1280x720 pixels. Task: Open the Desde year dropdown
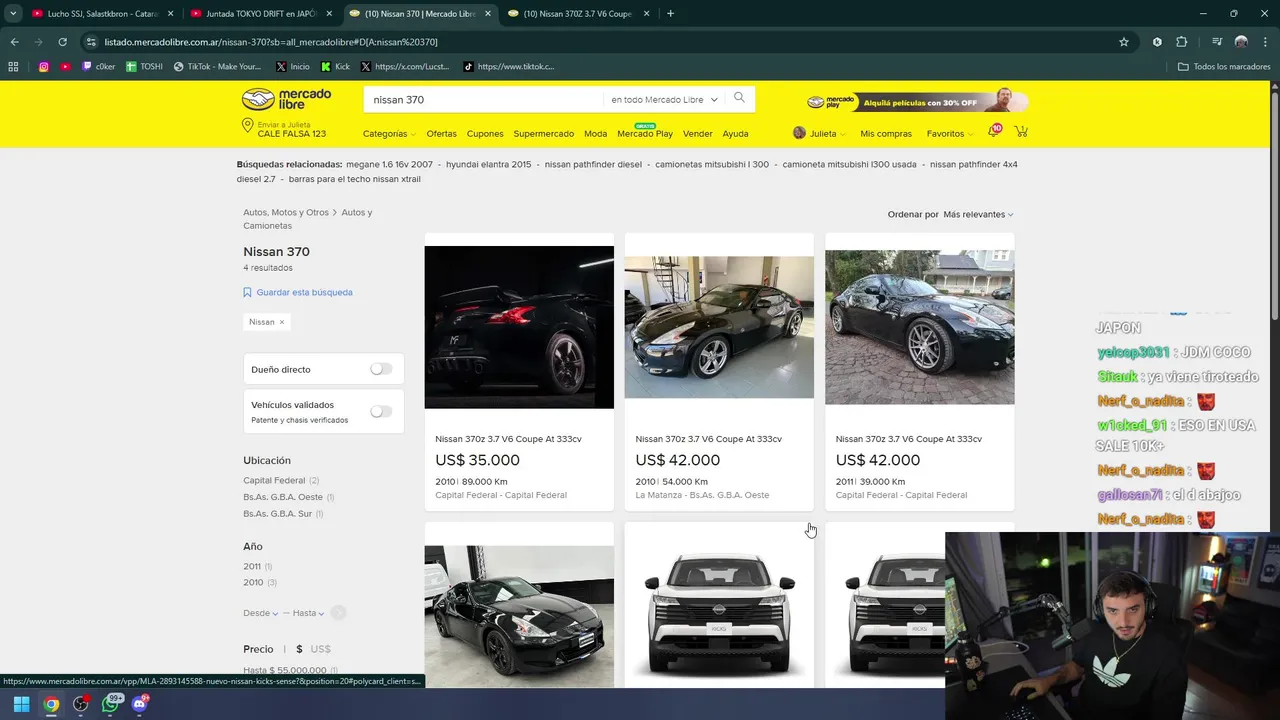click(260, 613)
